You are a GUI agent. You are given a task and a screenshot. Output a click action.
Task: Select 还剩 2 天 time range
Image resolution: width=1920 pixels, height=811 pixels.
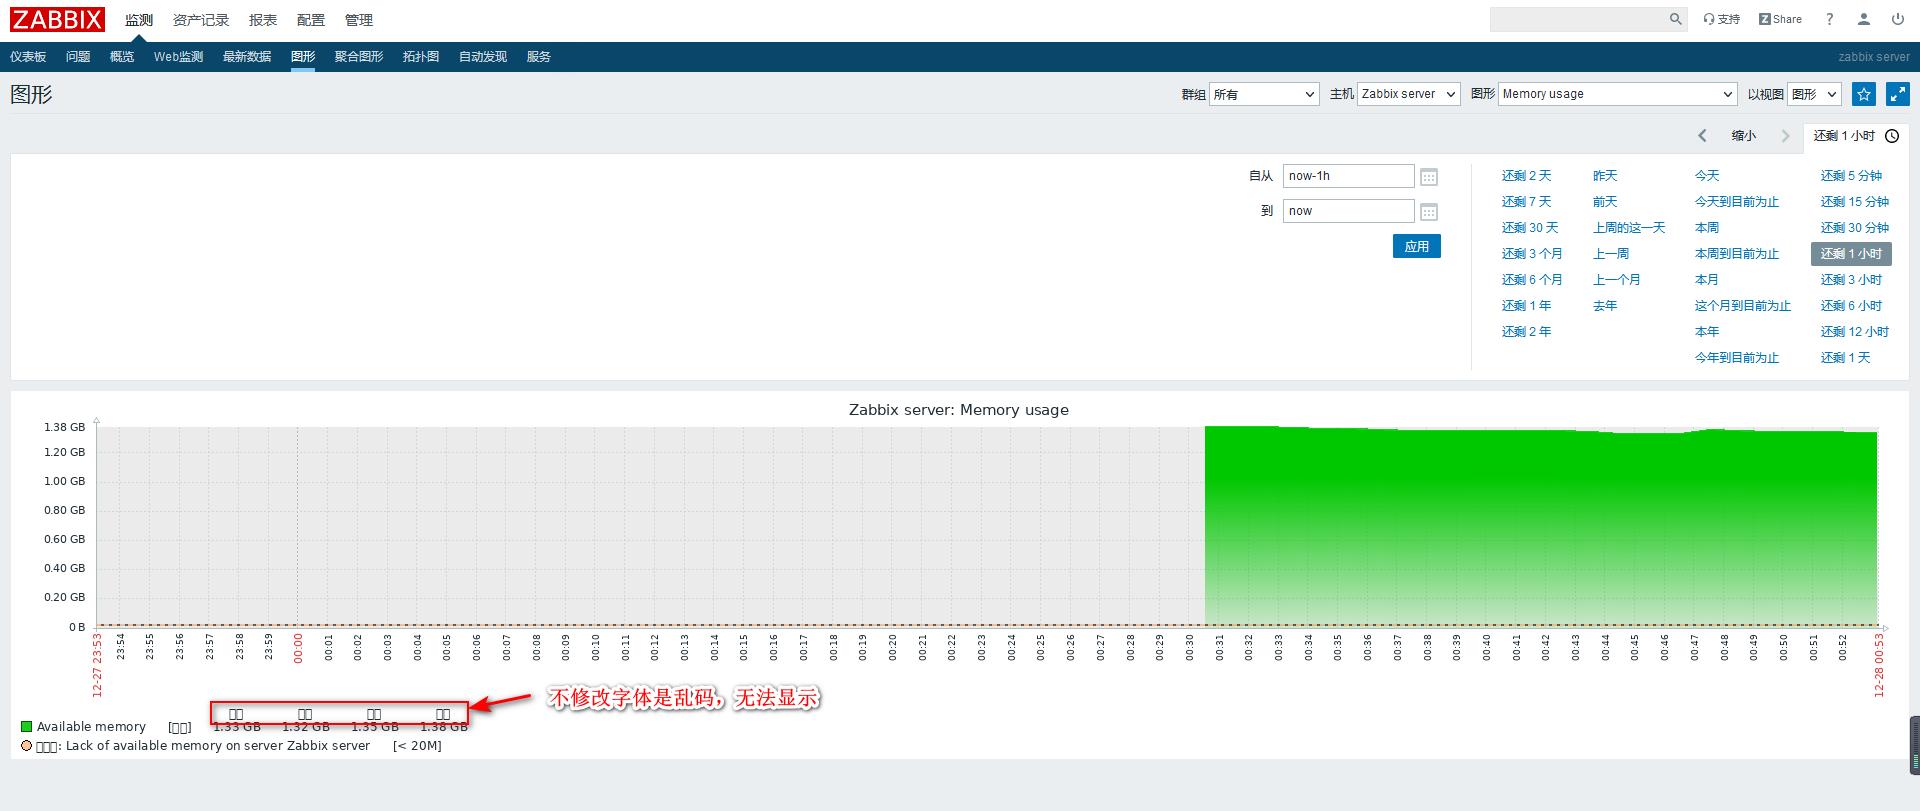pyautogui.click(x=1526, y=176)
